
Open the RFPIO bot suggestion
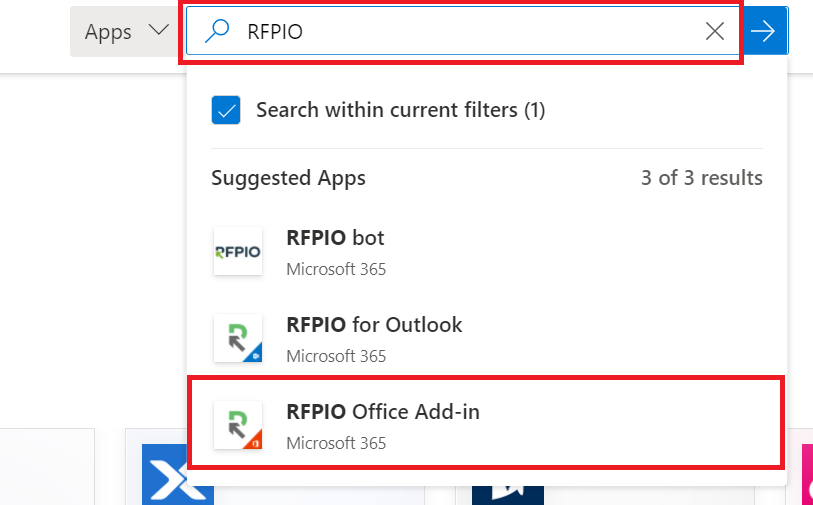pyautogui.click(x=487, y=252)
